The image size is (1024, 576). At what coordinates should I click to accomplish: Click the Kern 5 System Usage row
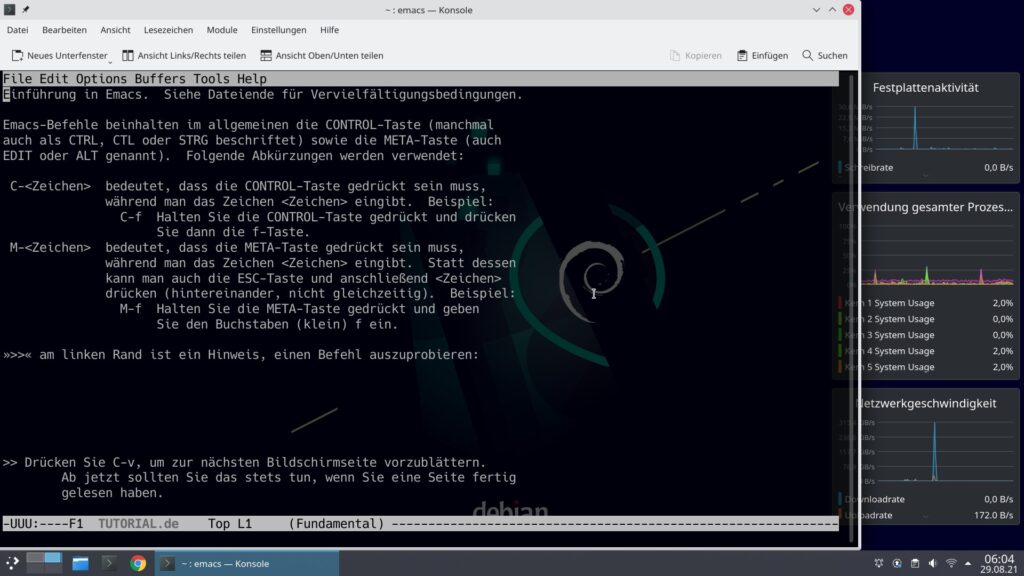click(926, 367)
